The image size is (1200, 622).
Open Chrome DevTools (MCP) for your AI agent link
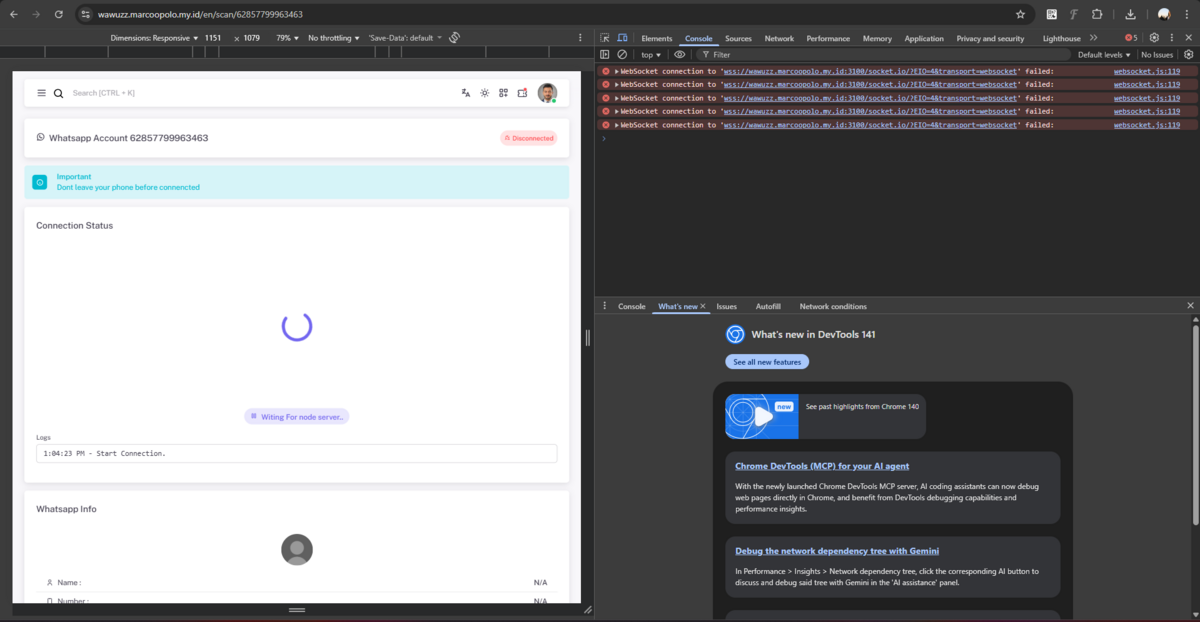[822, 466]
